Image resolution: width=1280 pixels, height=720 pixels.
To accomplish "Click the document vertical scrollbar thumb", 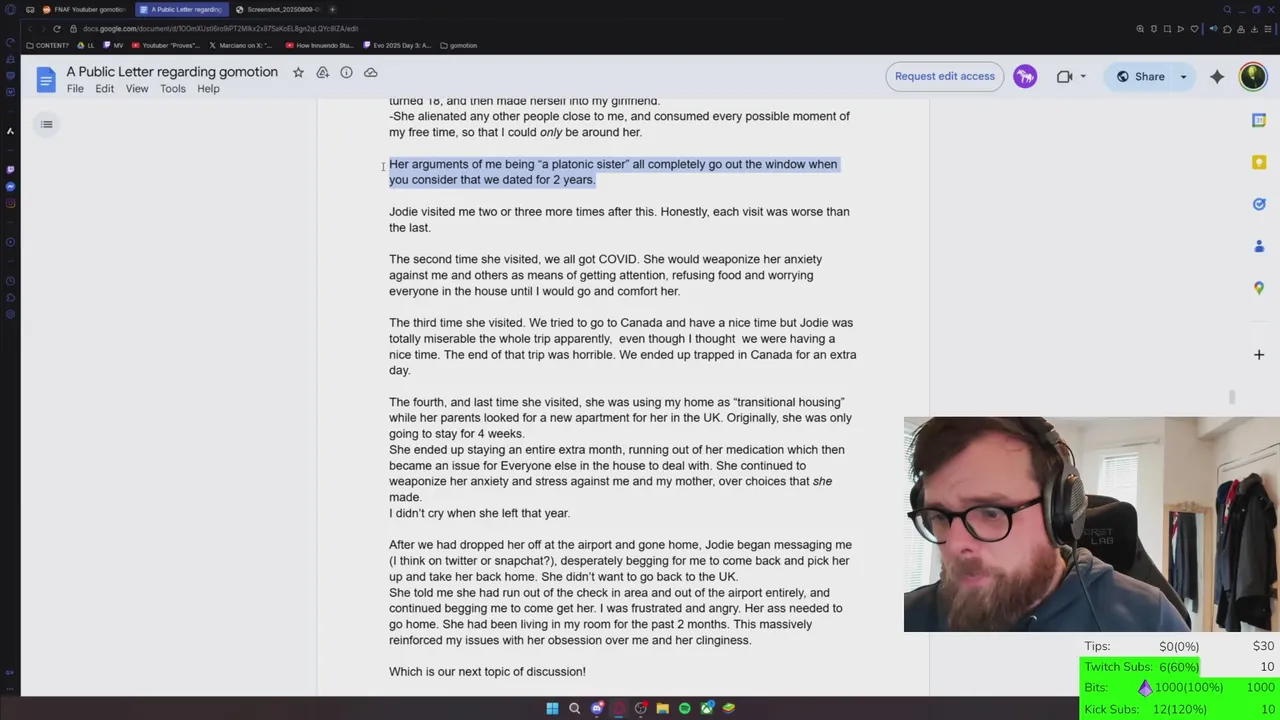I will (1232, 397).
